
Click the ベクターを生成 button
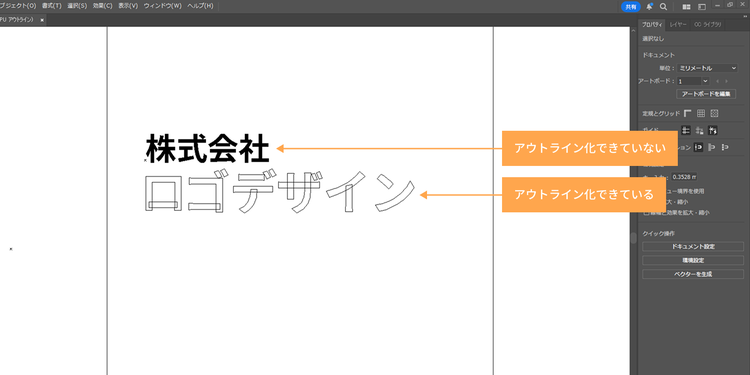(x=693, y=275)
